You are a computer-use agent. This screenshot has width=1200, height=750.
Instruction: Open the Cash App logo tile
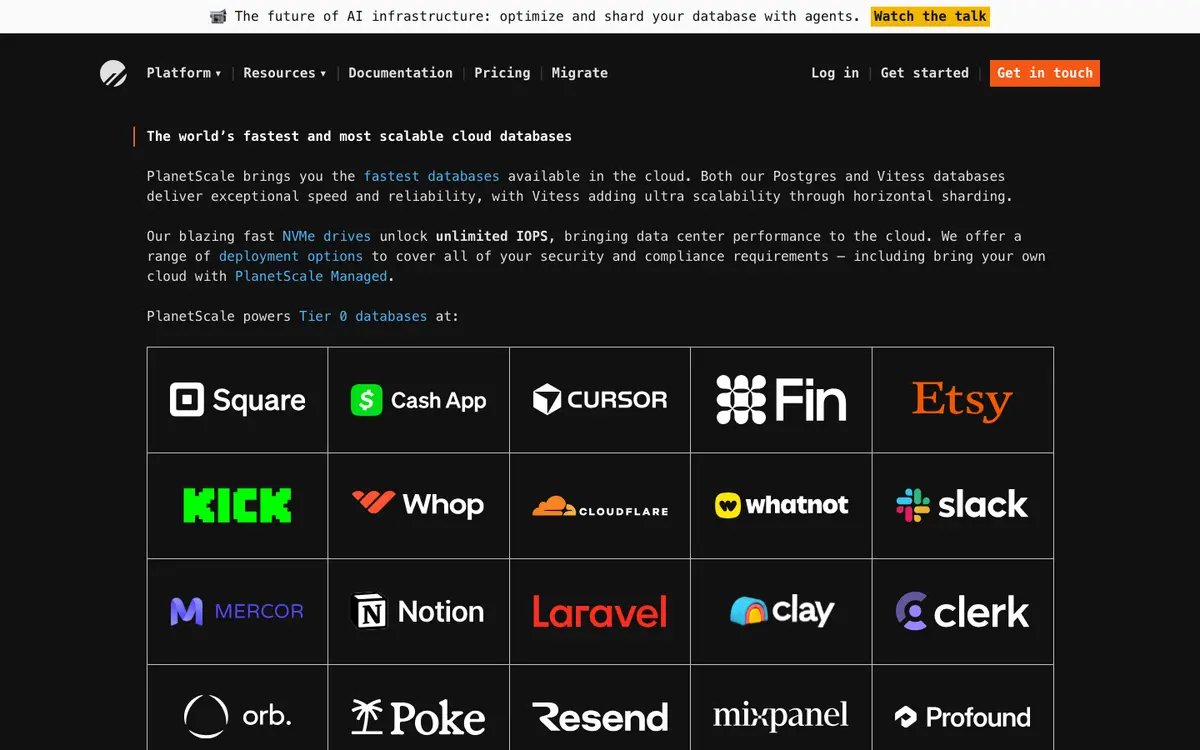tap(419, 400)
